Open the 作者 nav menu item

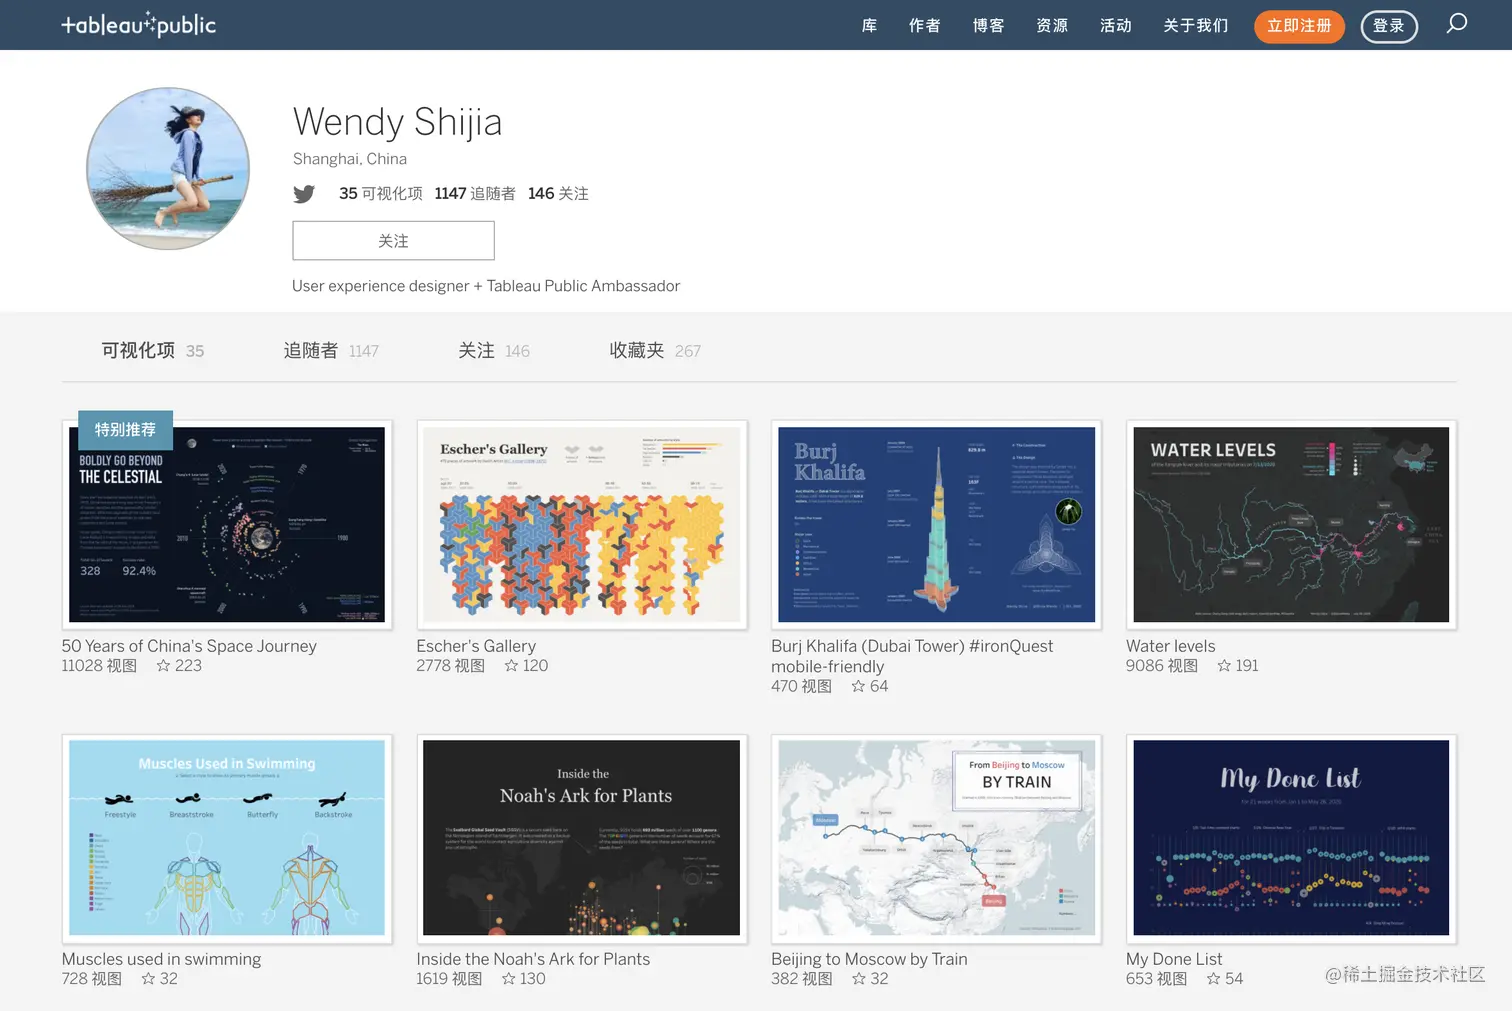[x=924, y=25]
